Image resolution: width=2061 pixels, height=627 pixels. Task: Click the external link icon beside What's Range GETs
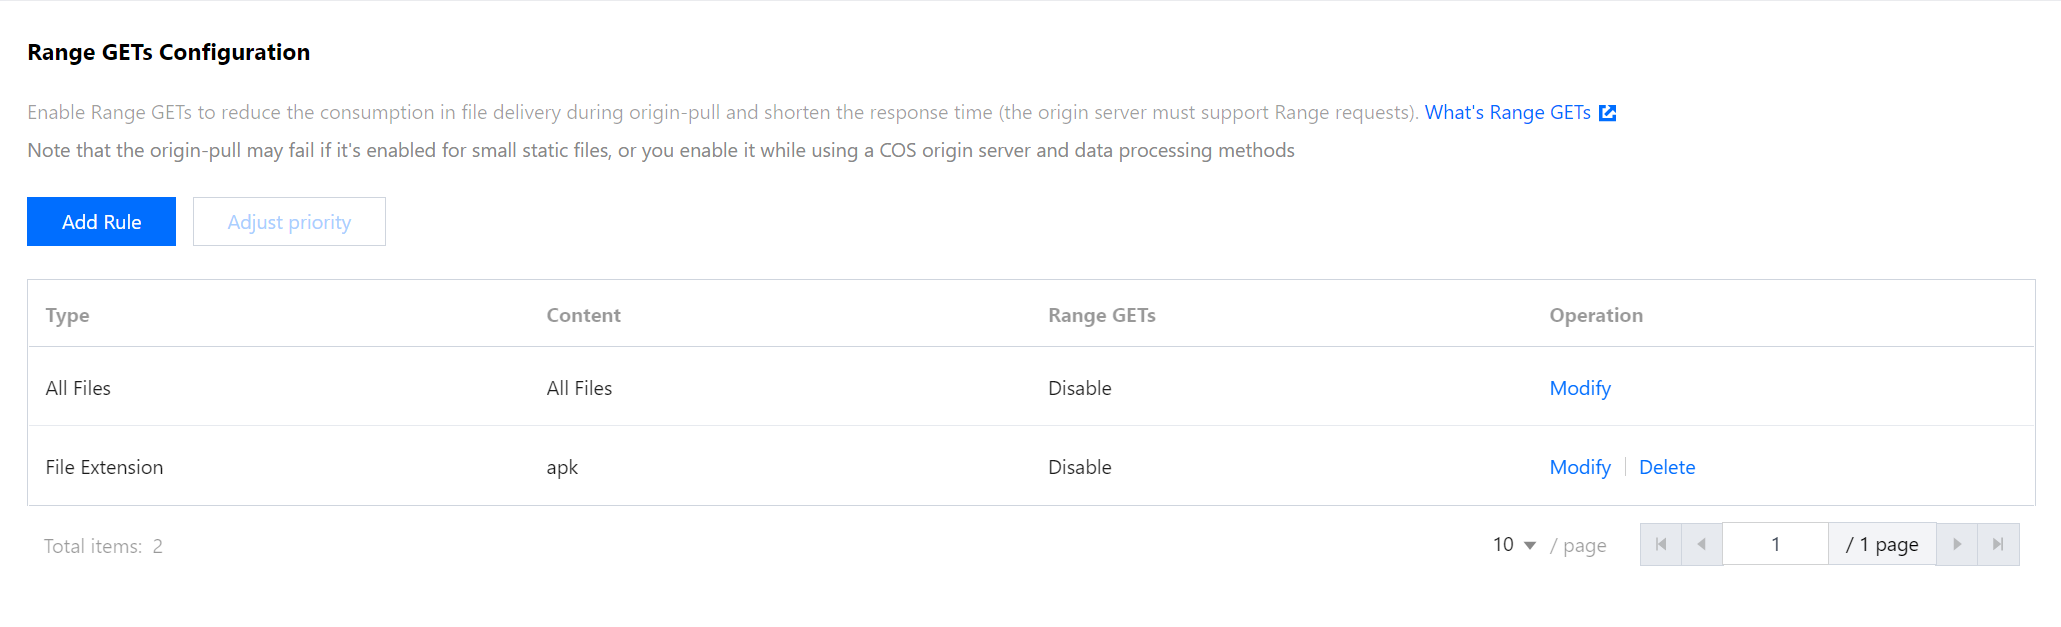coord(1607,113)
